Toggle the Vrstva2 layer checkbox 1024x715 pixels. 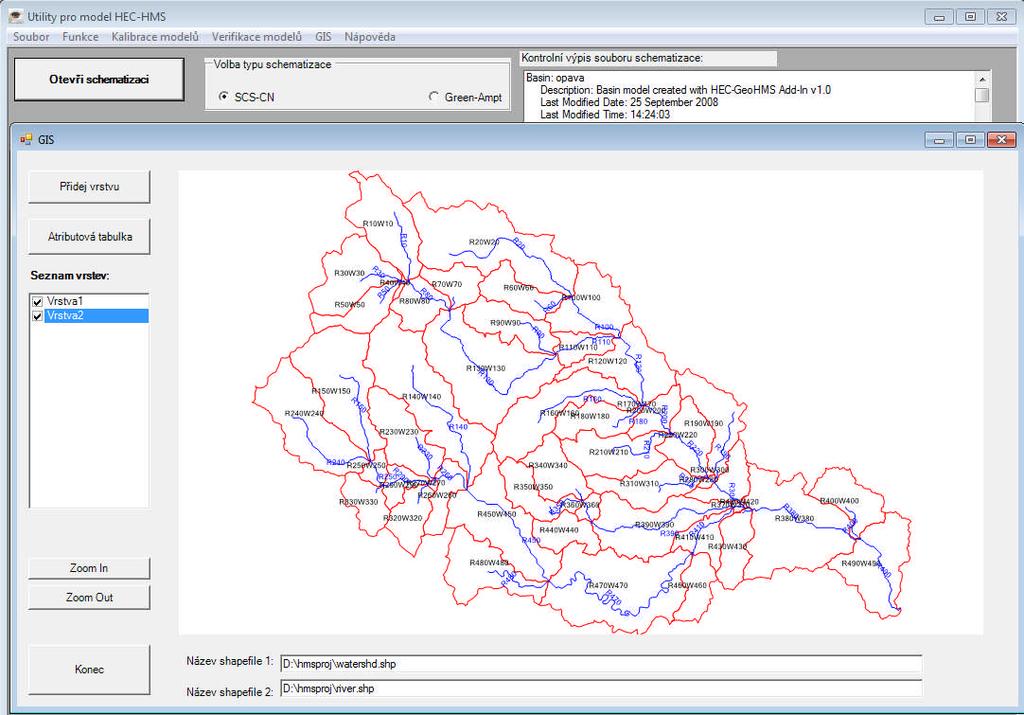tap(37, 316)
